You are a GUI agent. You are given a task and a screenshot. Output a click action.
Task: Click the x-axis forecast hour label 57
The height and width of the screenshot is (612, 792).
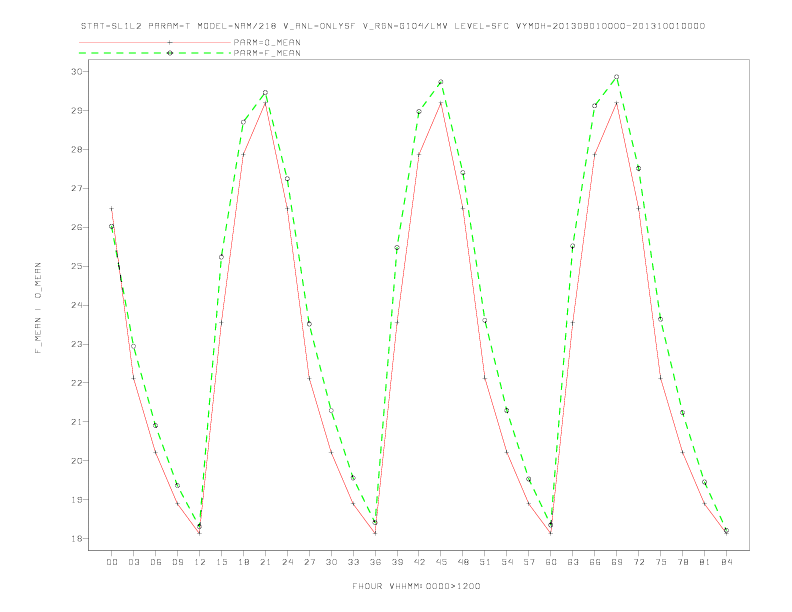[x=529, y=562]
